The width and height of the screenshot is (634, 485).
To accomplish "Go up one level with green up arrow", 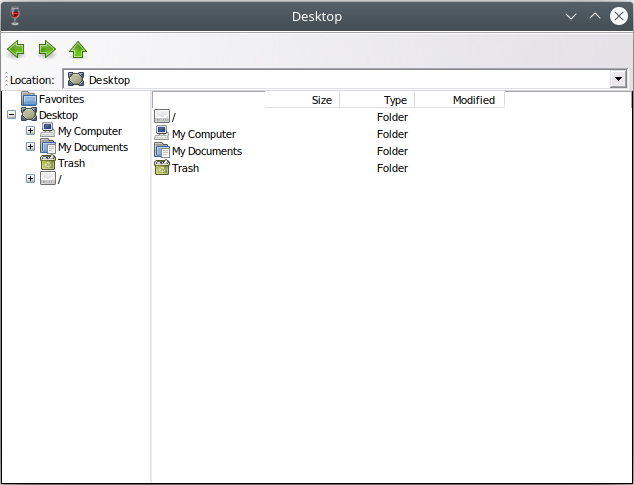I will coord(78,49).
